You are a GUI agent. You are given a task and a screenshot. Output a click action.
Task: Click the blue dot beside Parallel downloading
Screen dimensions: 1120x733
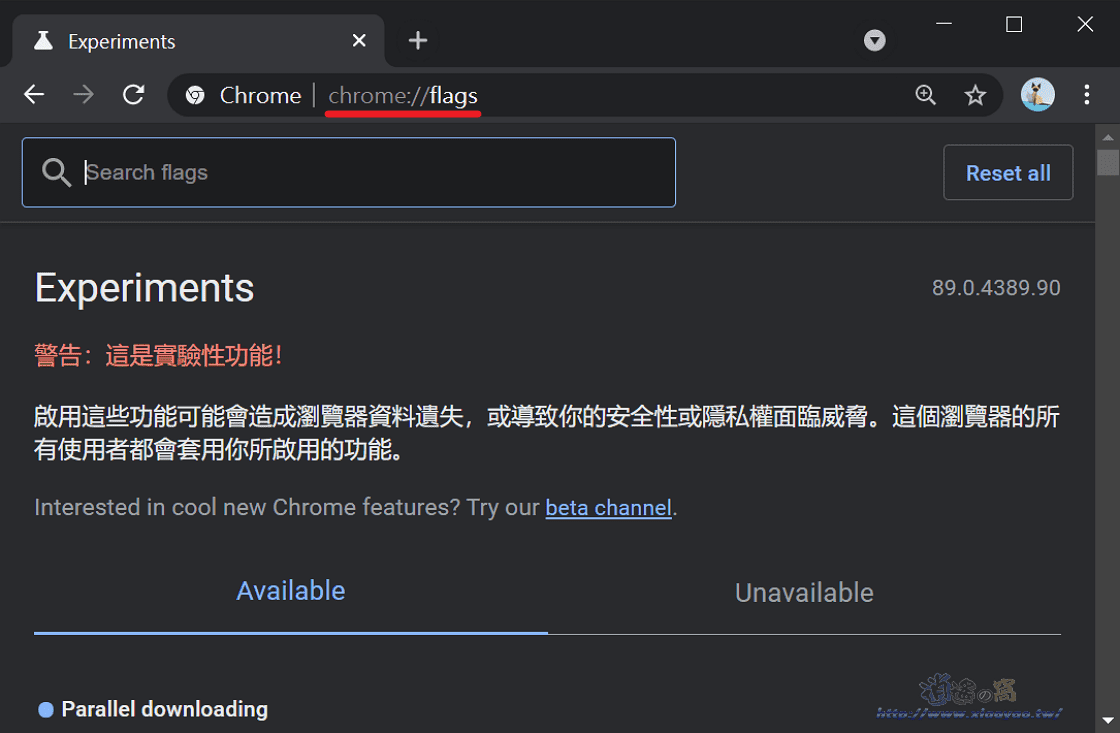coord(46,709)
